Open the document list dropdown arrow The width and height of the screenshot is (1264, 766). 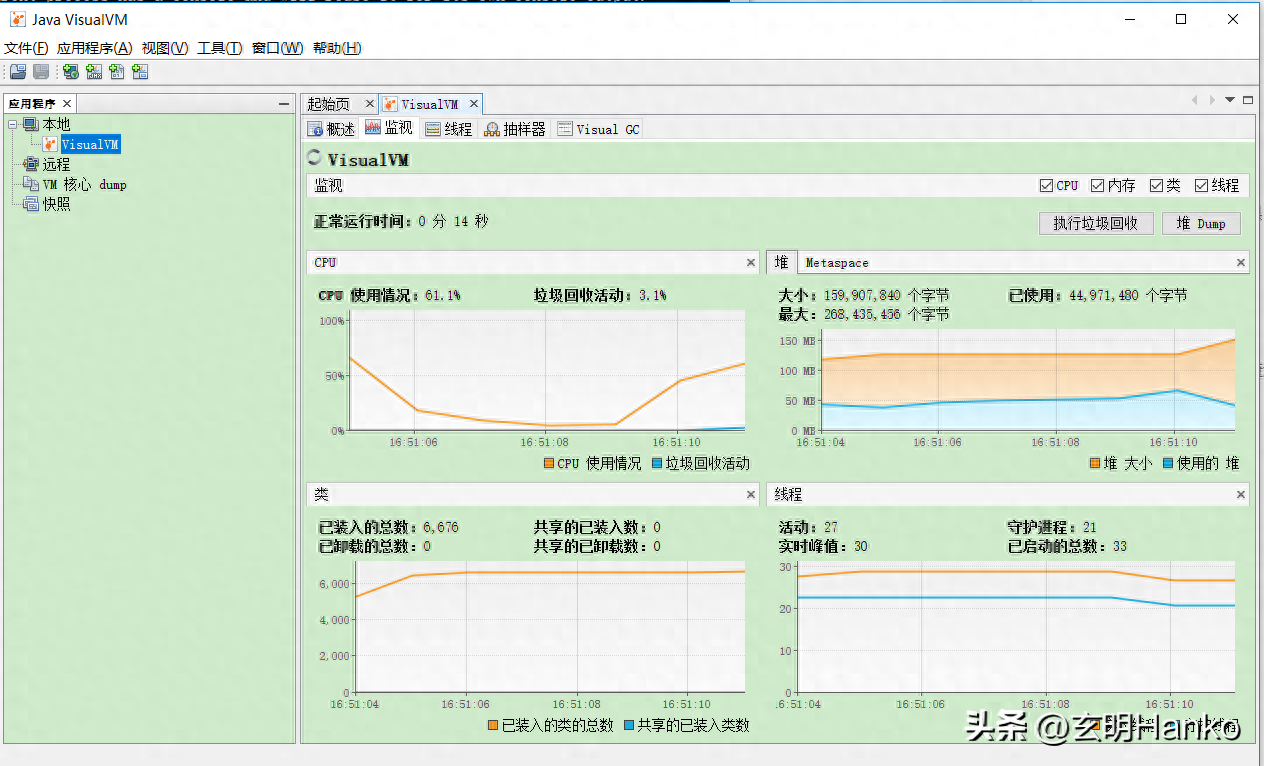tap(1231, 100)
